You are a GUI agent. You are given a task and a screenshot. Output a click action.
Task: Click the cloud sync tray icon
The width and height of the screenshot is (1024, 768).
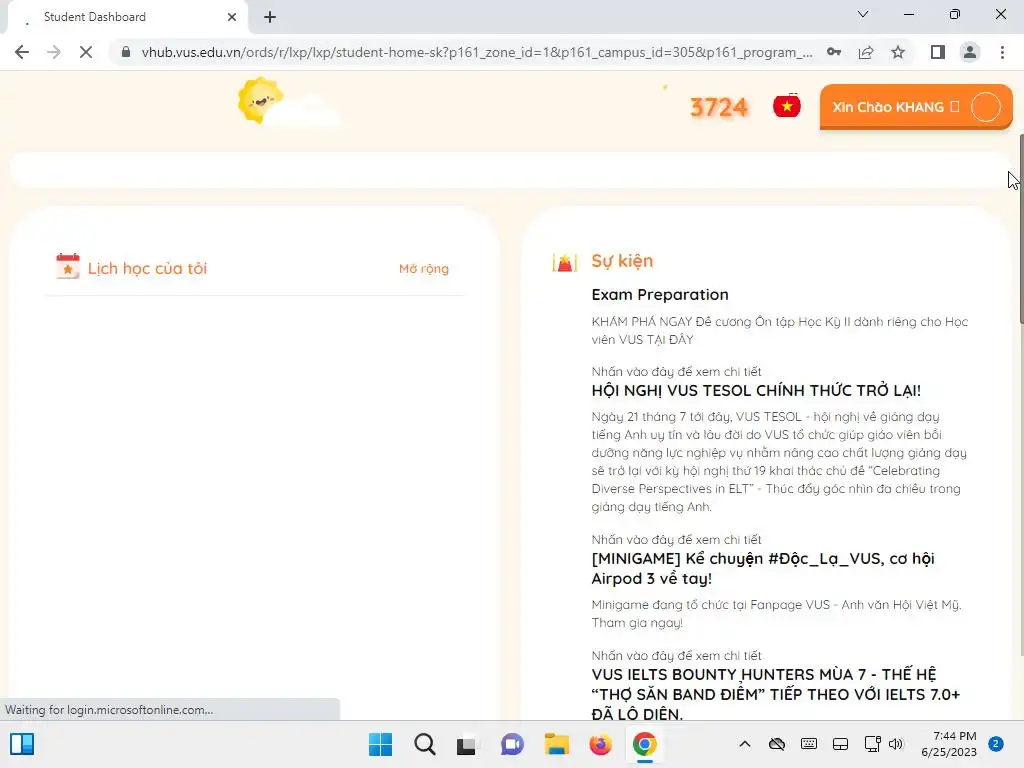click(776, 744)
